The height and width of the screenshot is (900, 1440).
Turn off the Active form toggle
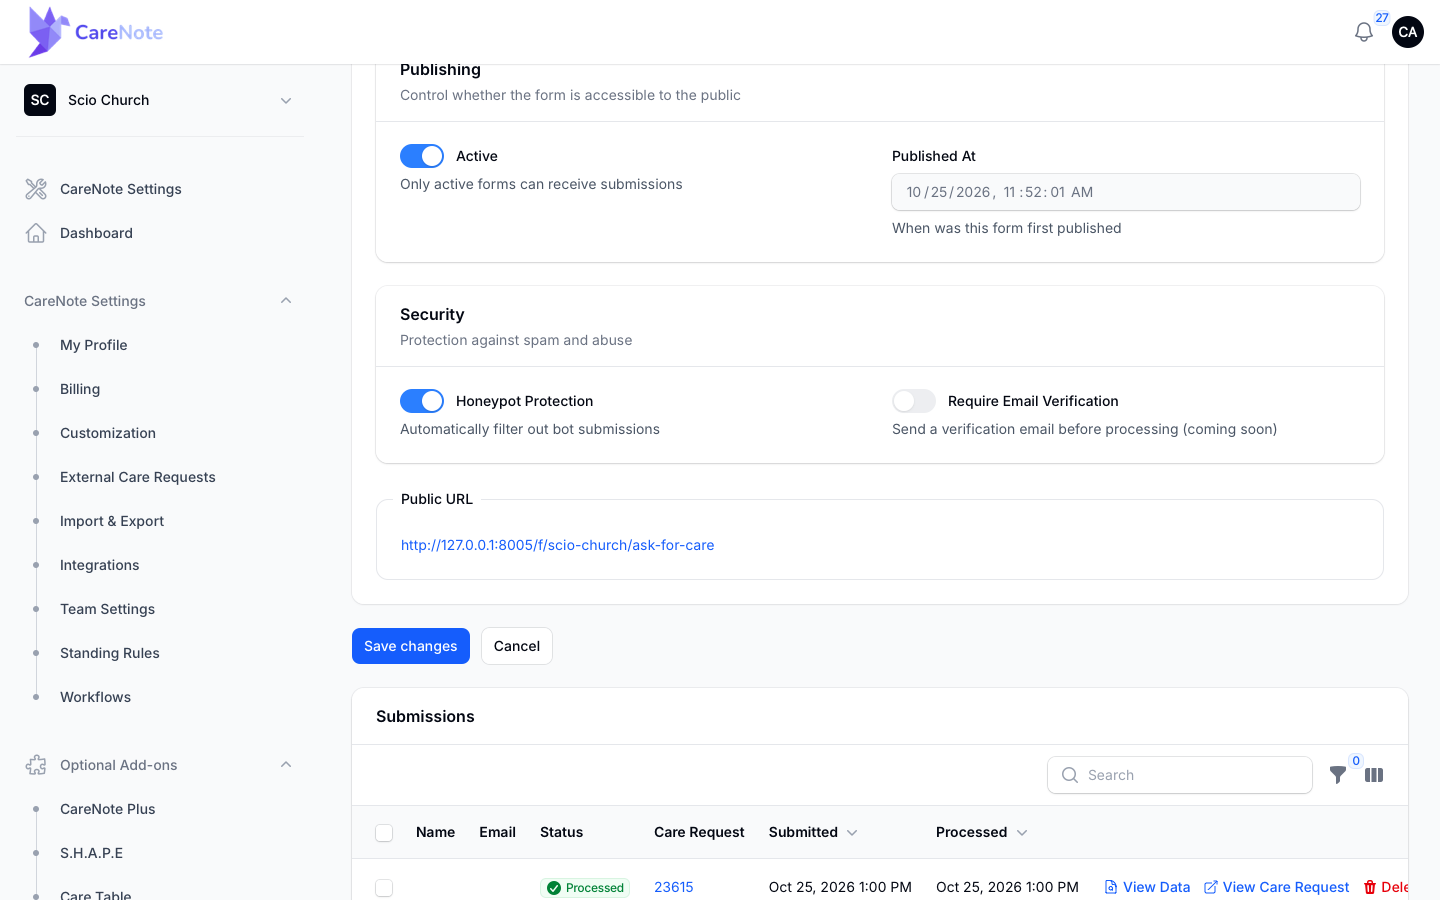pos(422,156)
